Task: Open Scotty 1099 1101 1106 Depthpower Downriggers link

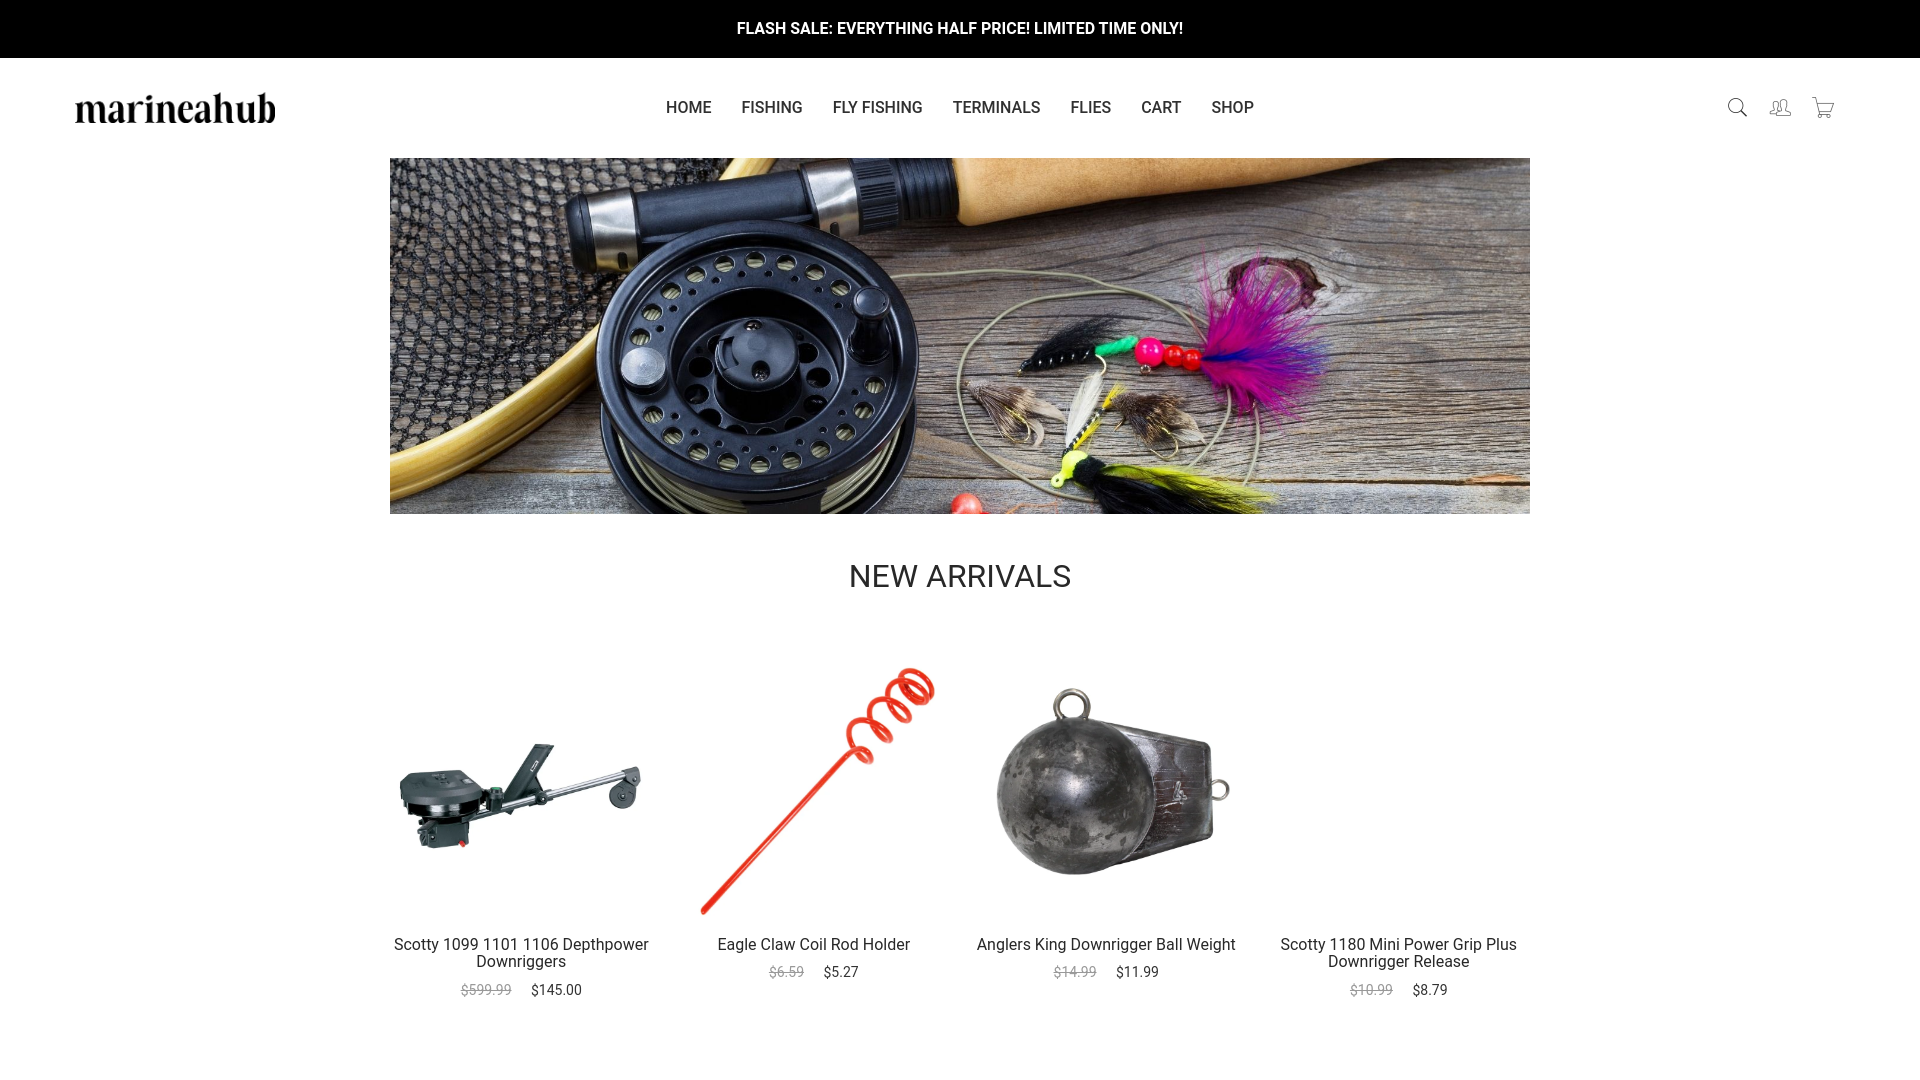Action: [521, 953]
